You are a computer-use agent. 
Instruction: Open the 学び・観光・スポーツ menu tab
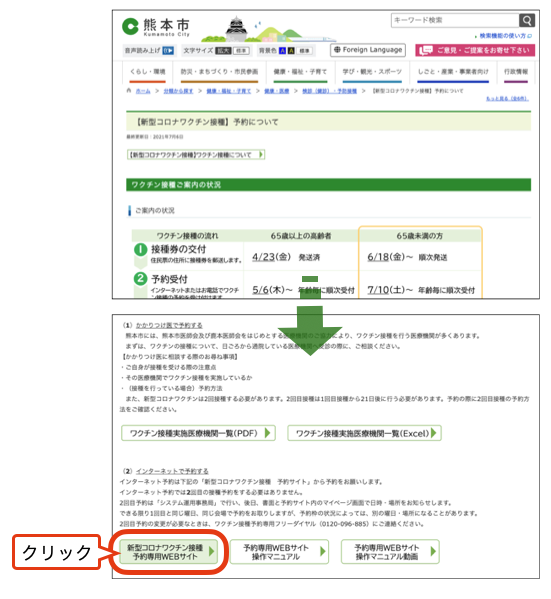pos(372,73)
